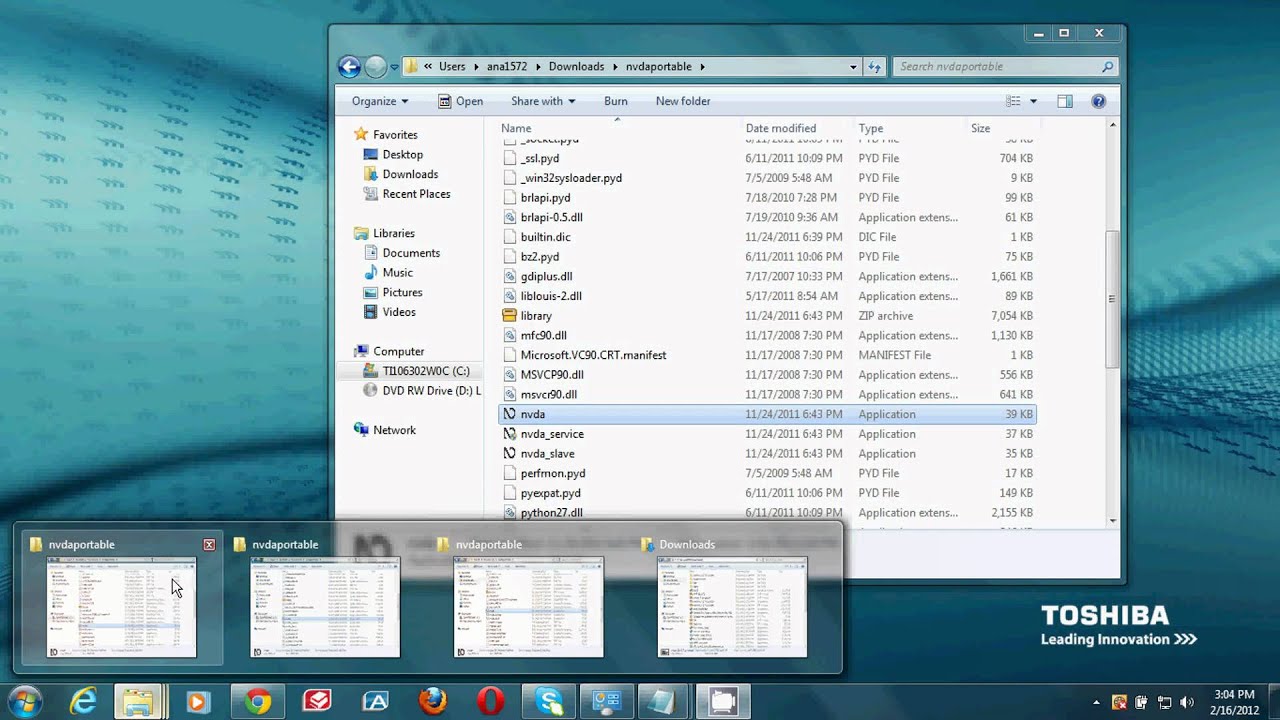1280x720 pixels.
Task: Open the Help question mark icon
Action: [1099, 101]
